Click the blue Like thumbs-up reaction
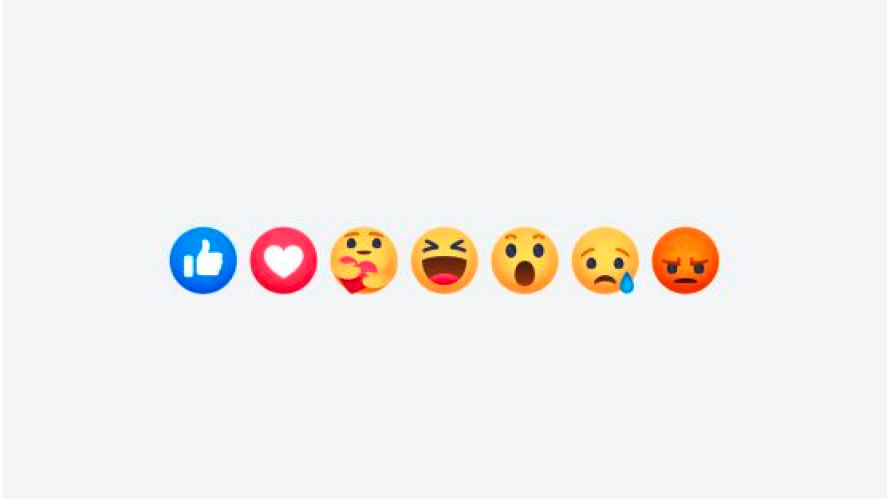 [203, 260]
